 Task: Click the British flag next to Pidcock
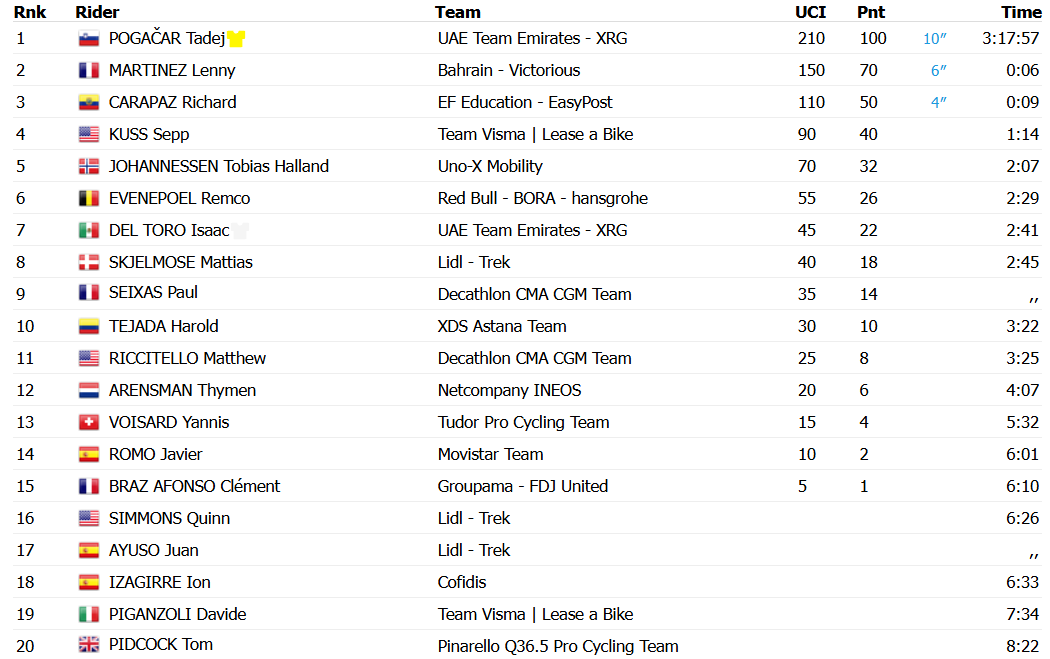[x=89, y=645]
